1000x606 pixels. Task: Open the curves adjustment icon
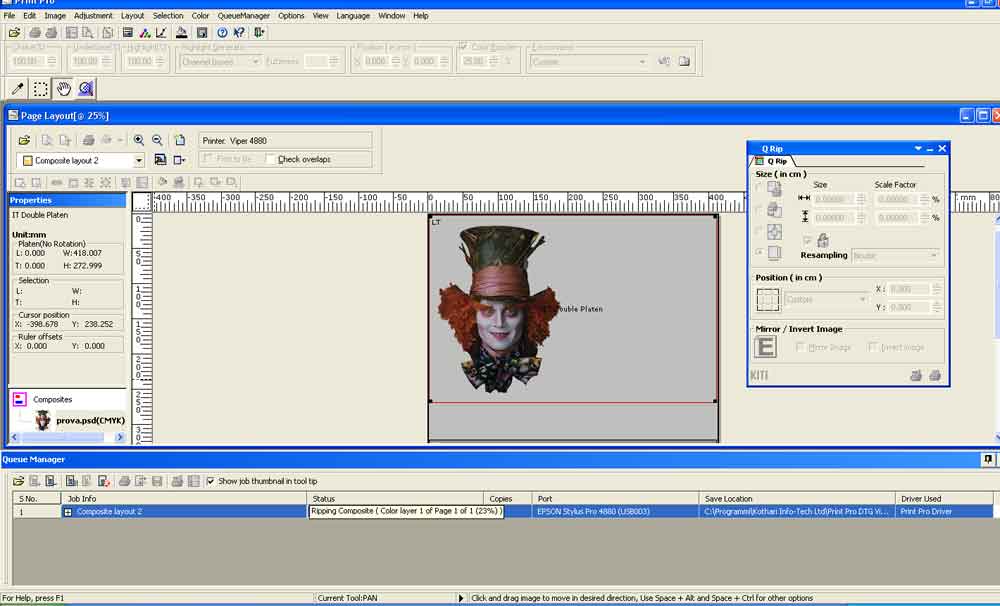161,33
